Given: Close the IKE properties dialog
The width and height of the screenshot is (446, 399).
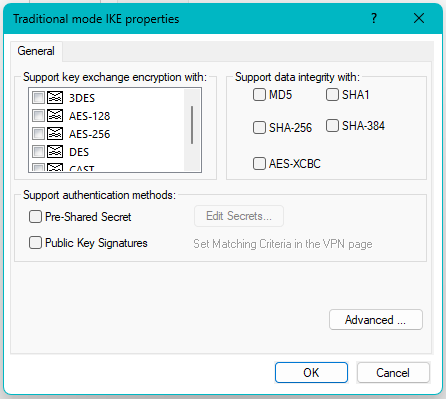Looking at the screenshot, I should pyautogui.click(x=419, y=18).
